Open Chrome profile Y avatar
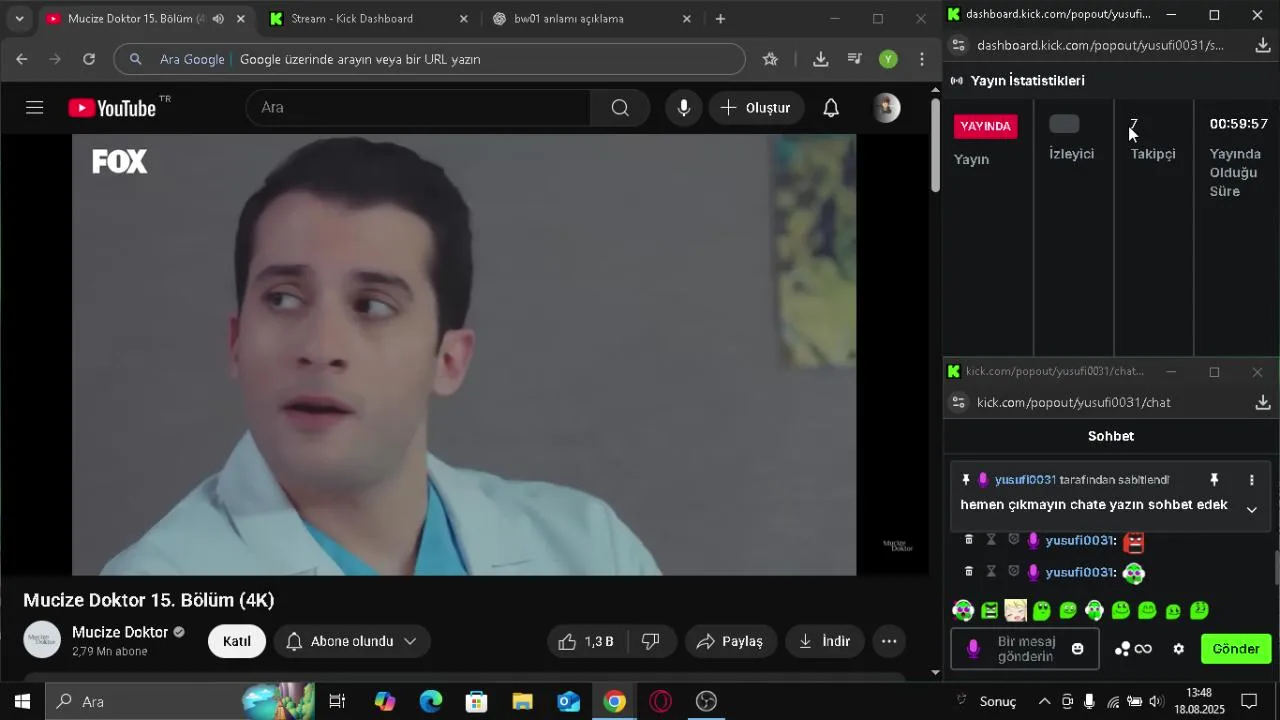1280x720 pixels. coord(888,59)
